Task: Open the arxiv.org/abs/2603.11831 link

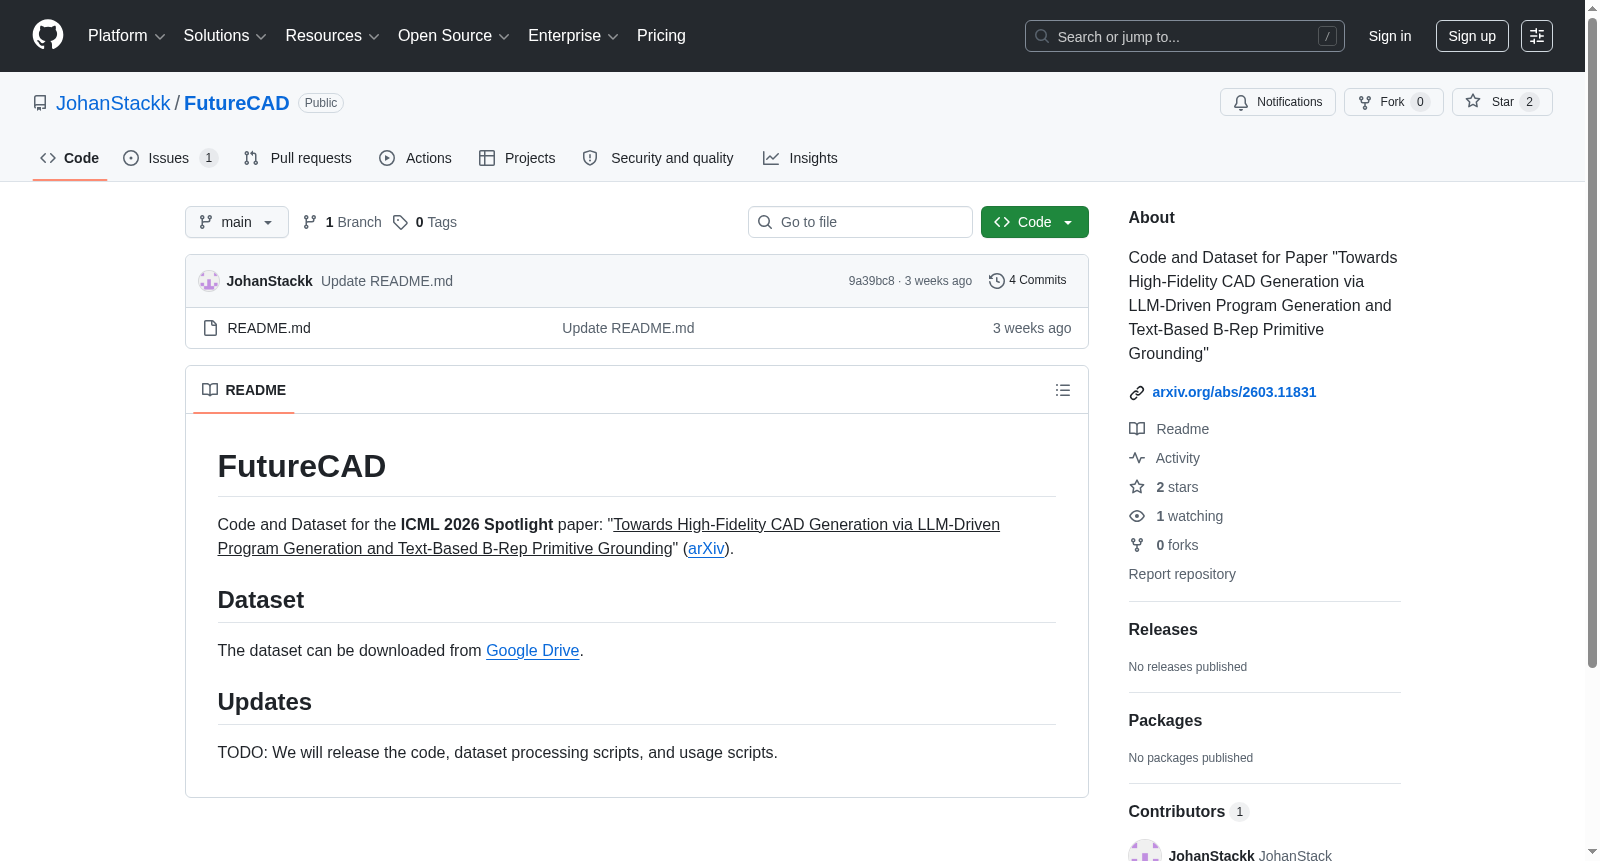Action: tap(1234, 392)
